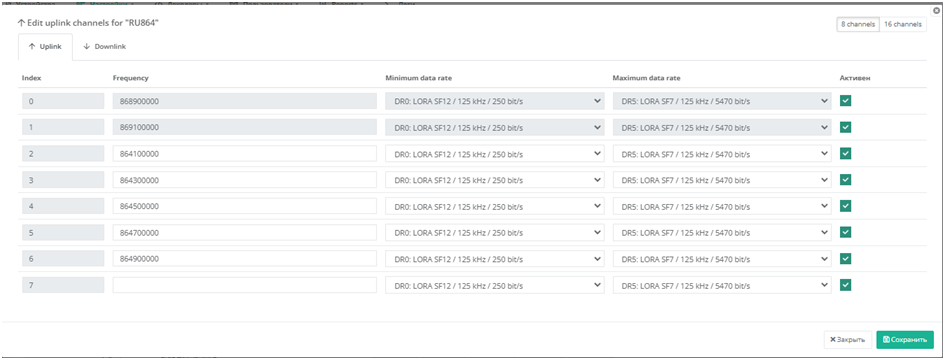Click the Сохранить save button
The height and width of the screenshot is (360, 945).
point(905,339)
